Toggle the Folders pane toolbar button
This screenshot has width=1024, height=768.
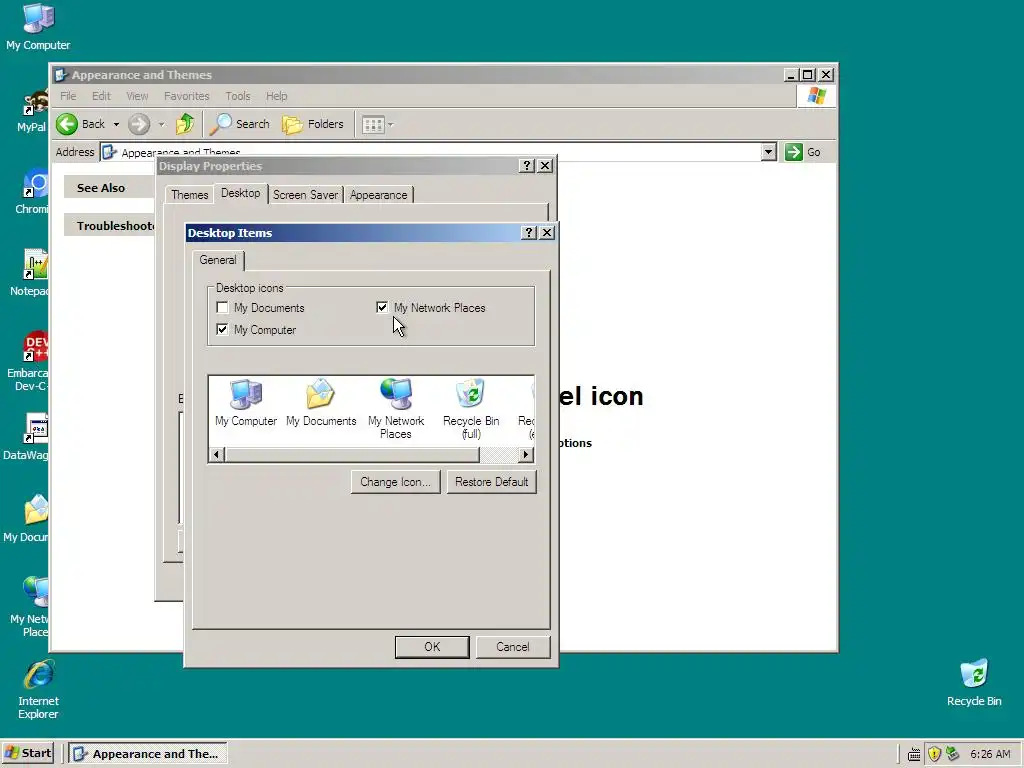pos(313,124)
